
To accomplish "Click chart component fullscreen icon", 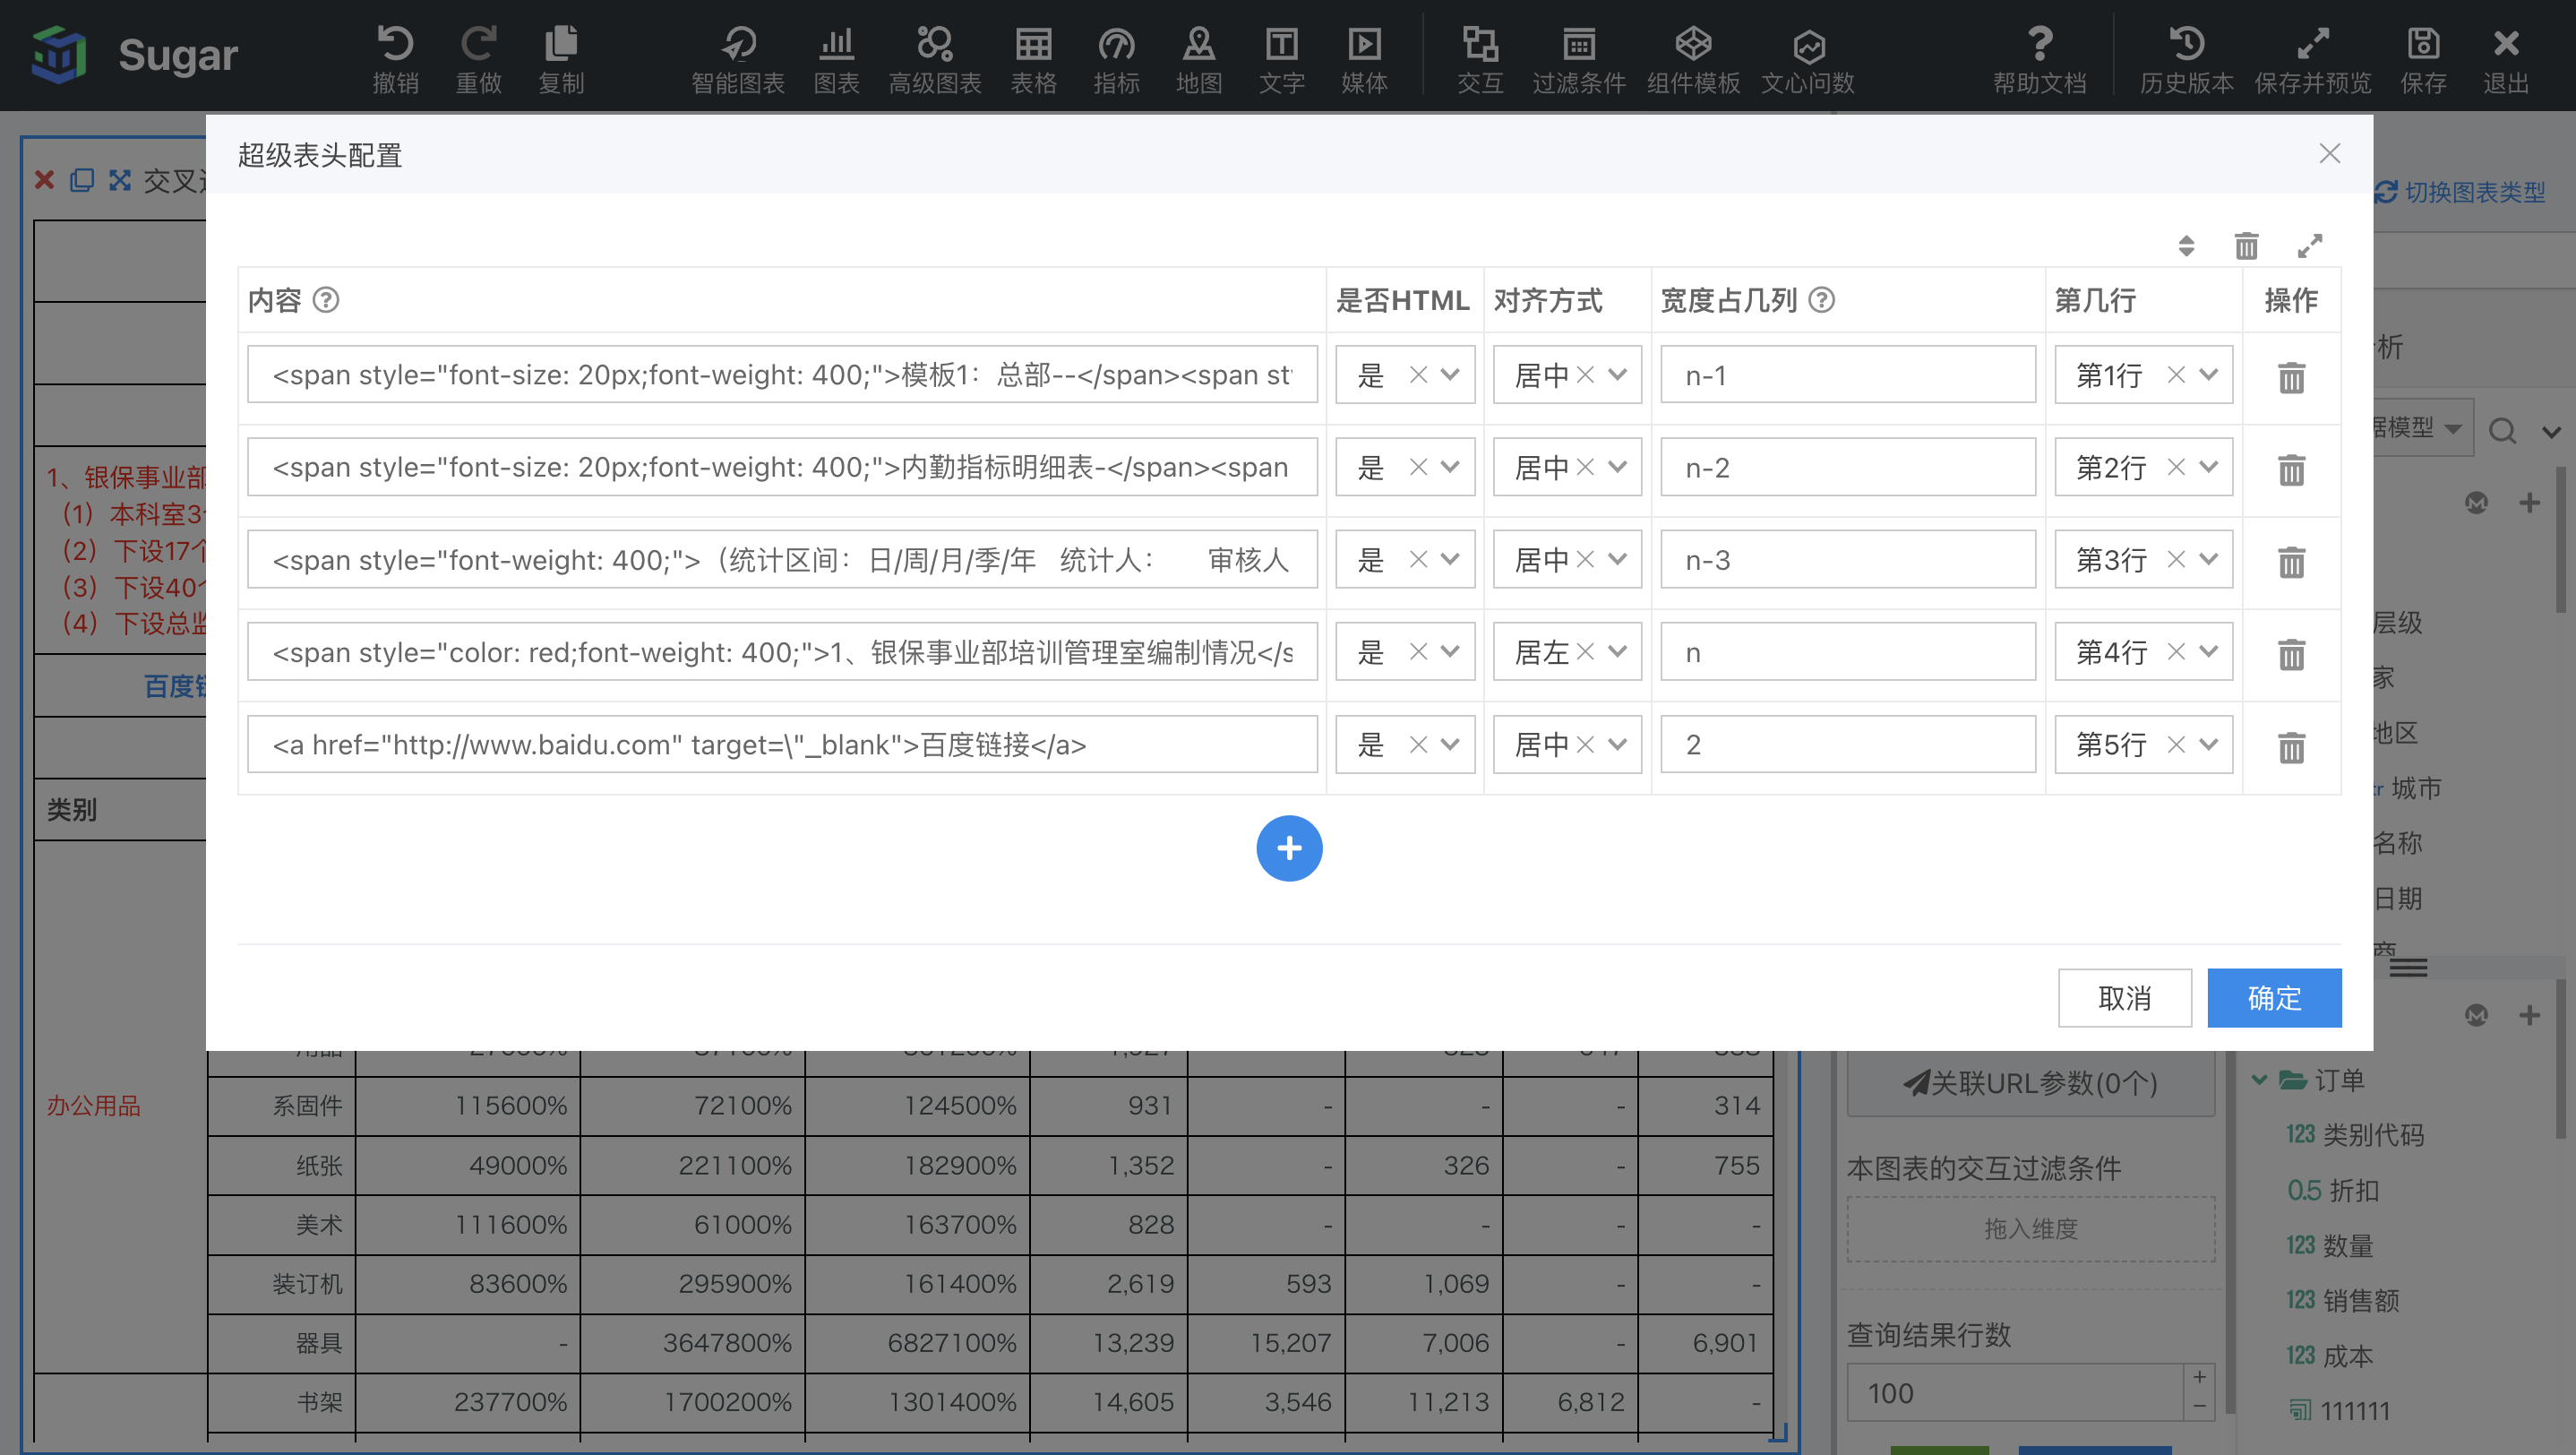I will click(x=120, y=180).
